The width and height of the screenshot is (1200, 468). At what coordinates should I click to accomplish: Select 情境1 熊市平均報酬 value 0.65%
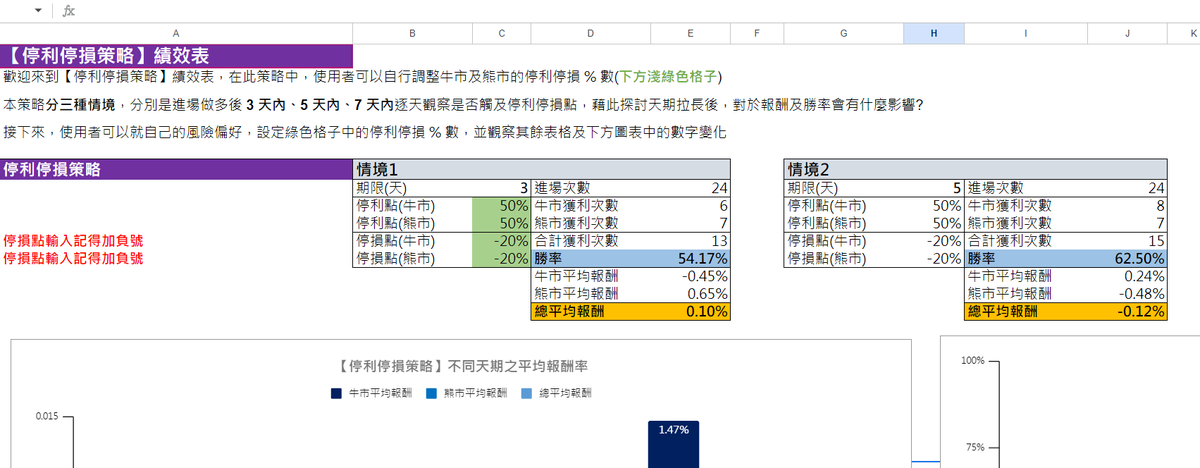tap(690, 294)
